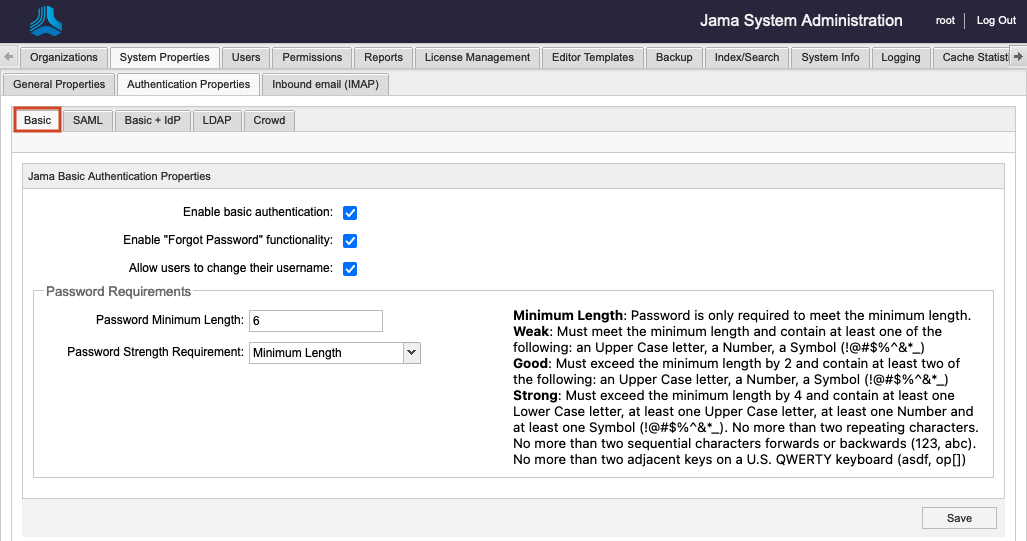
Task: Switch to Editor Templates tab
Action: 593,58
